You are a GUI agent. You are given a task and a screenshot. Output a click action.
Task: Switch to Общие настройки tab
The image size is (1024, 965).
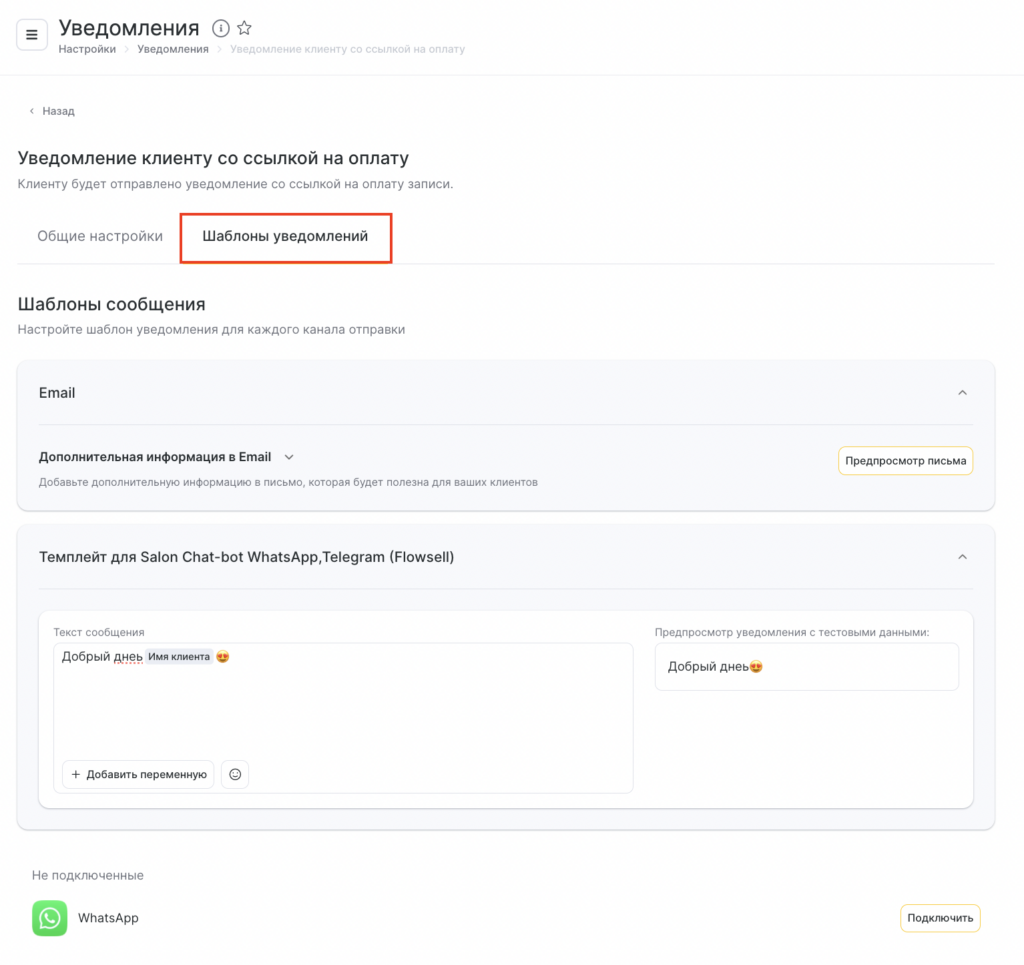point(100,237)
